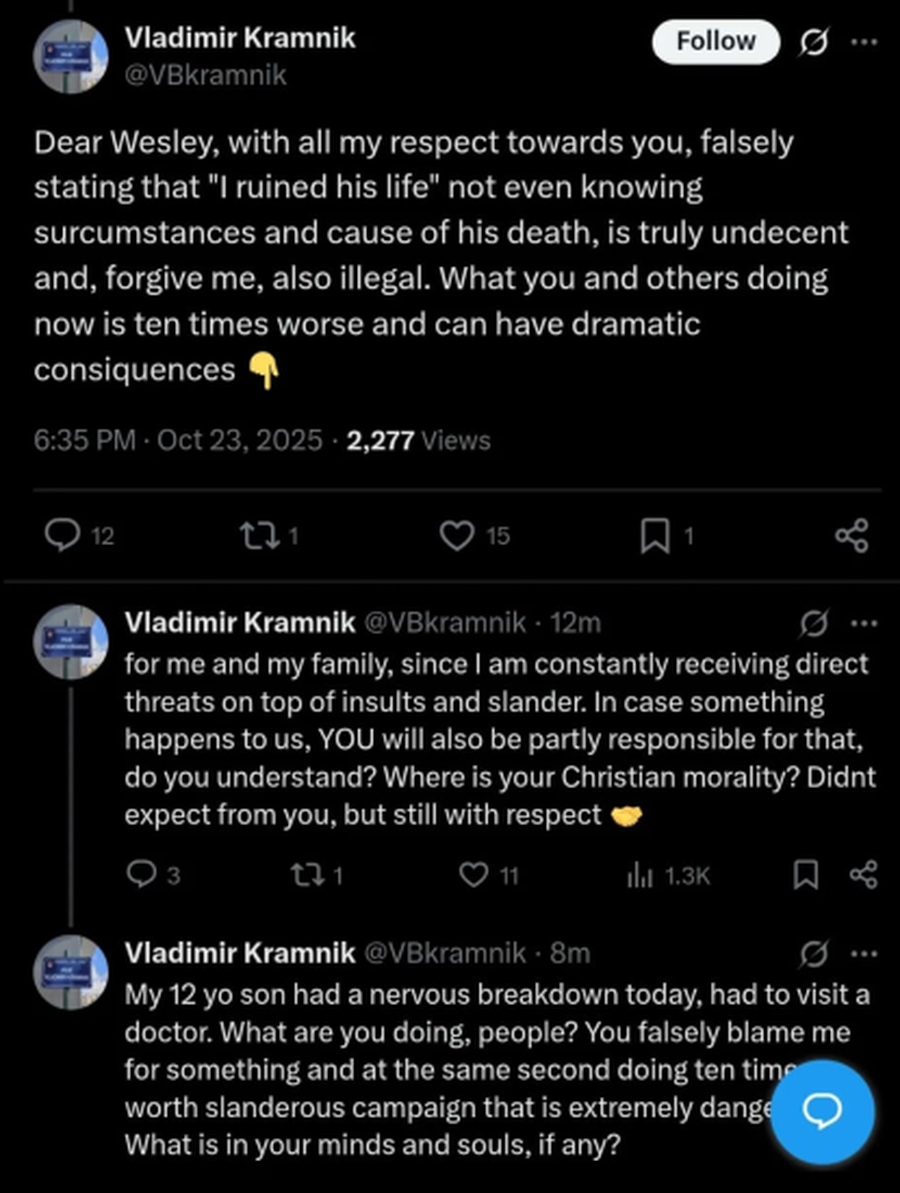
Task: Open the floating blue chat bubble
Action: click(823, 1111)
